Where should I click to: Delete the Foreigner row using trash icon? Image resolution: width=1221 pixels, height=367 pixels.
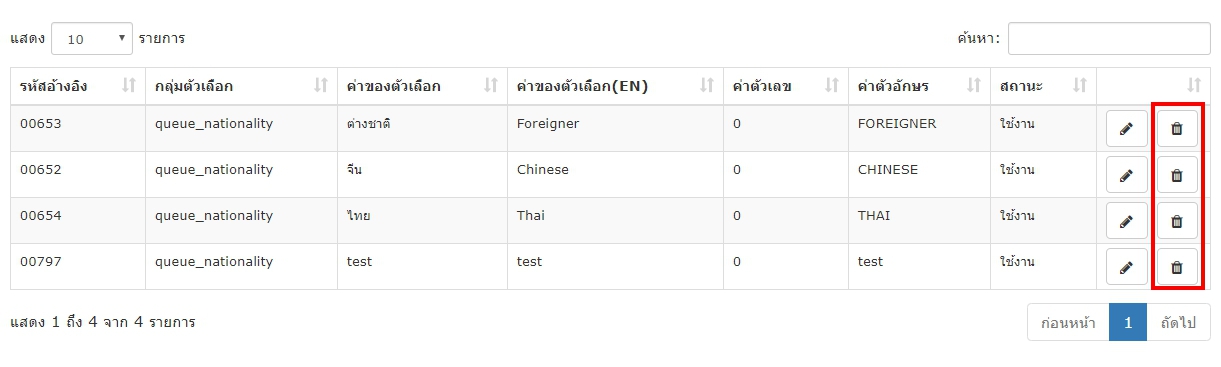click(1177, 129)
